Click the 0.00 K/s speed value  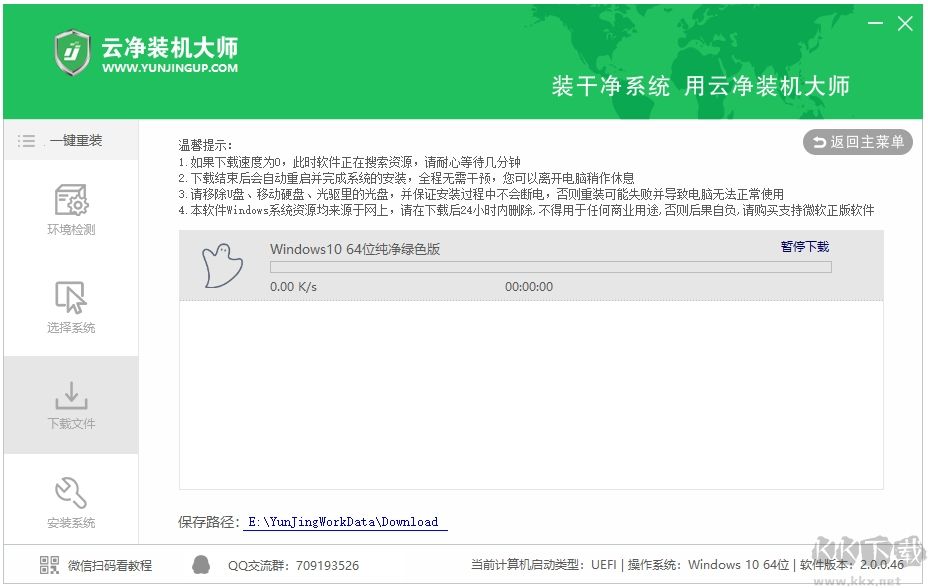pos(293,287)
